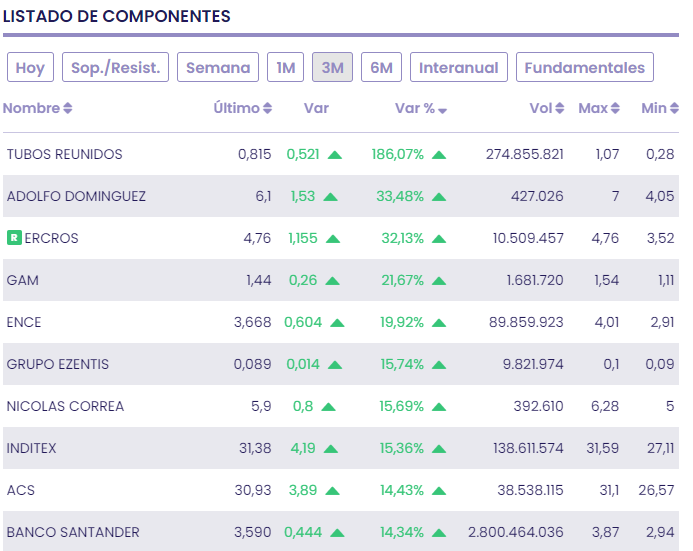Click the up arrow next to 14,43%
693x551 pixels.
point(439,490)
